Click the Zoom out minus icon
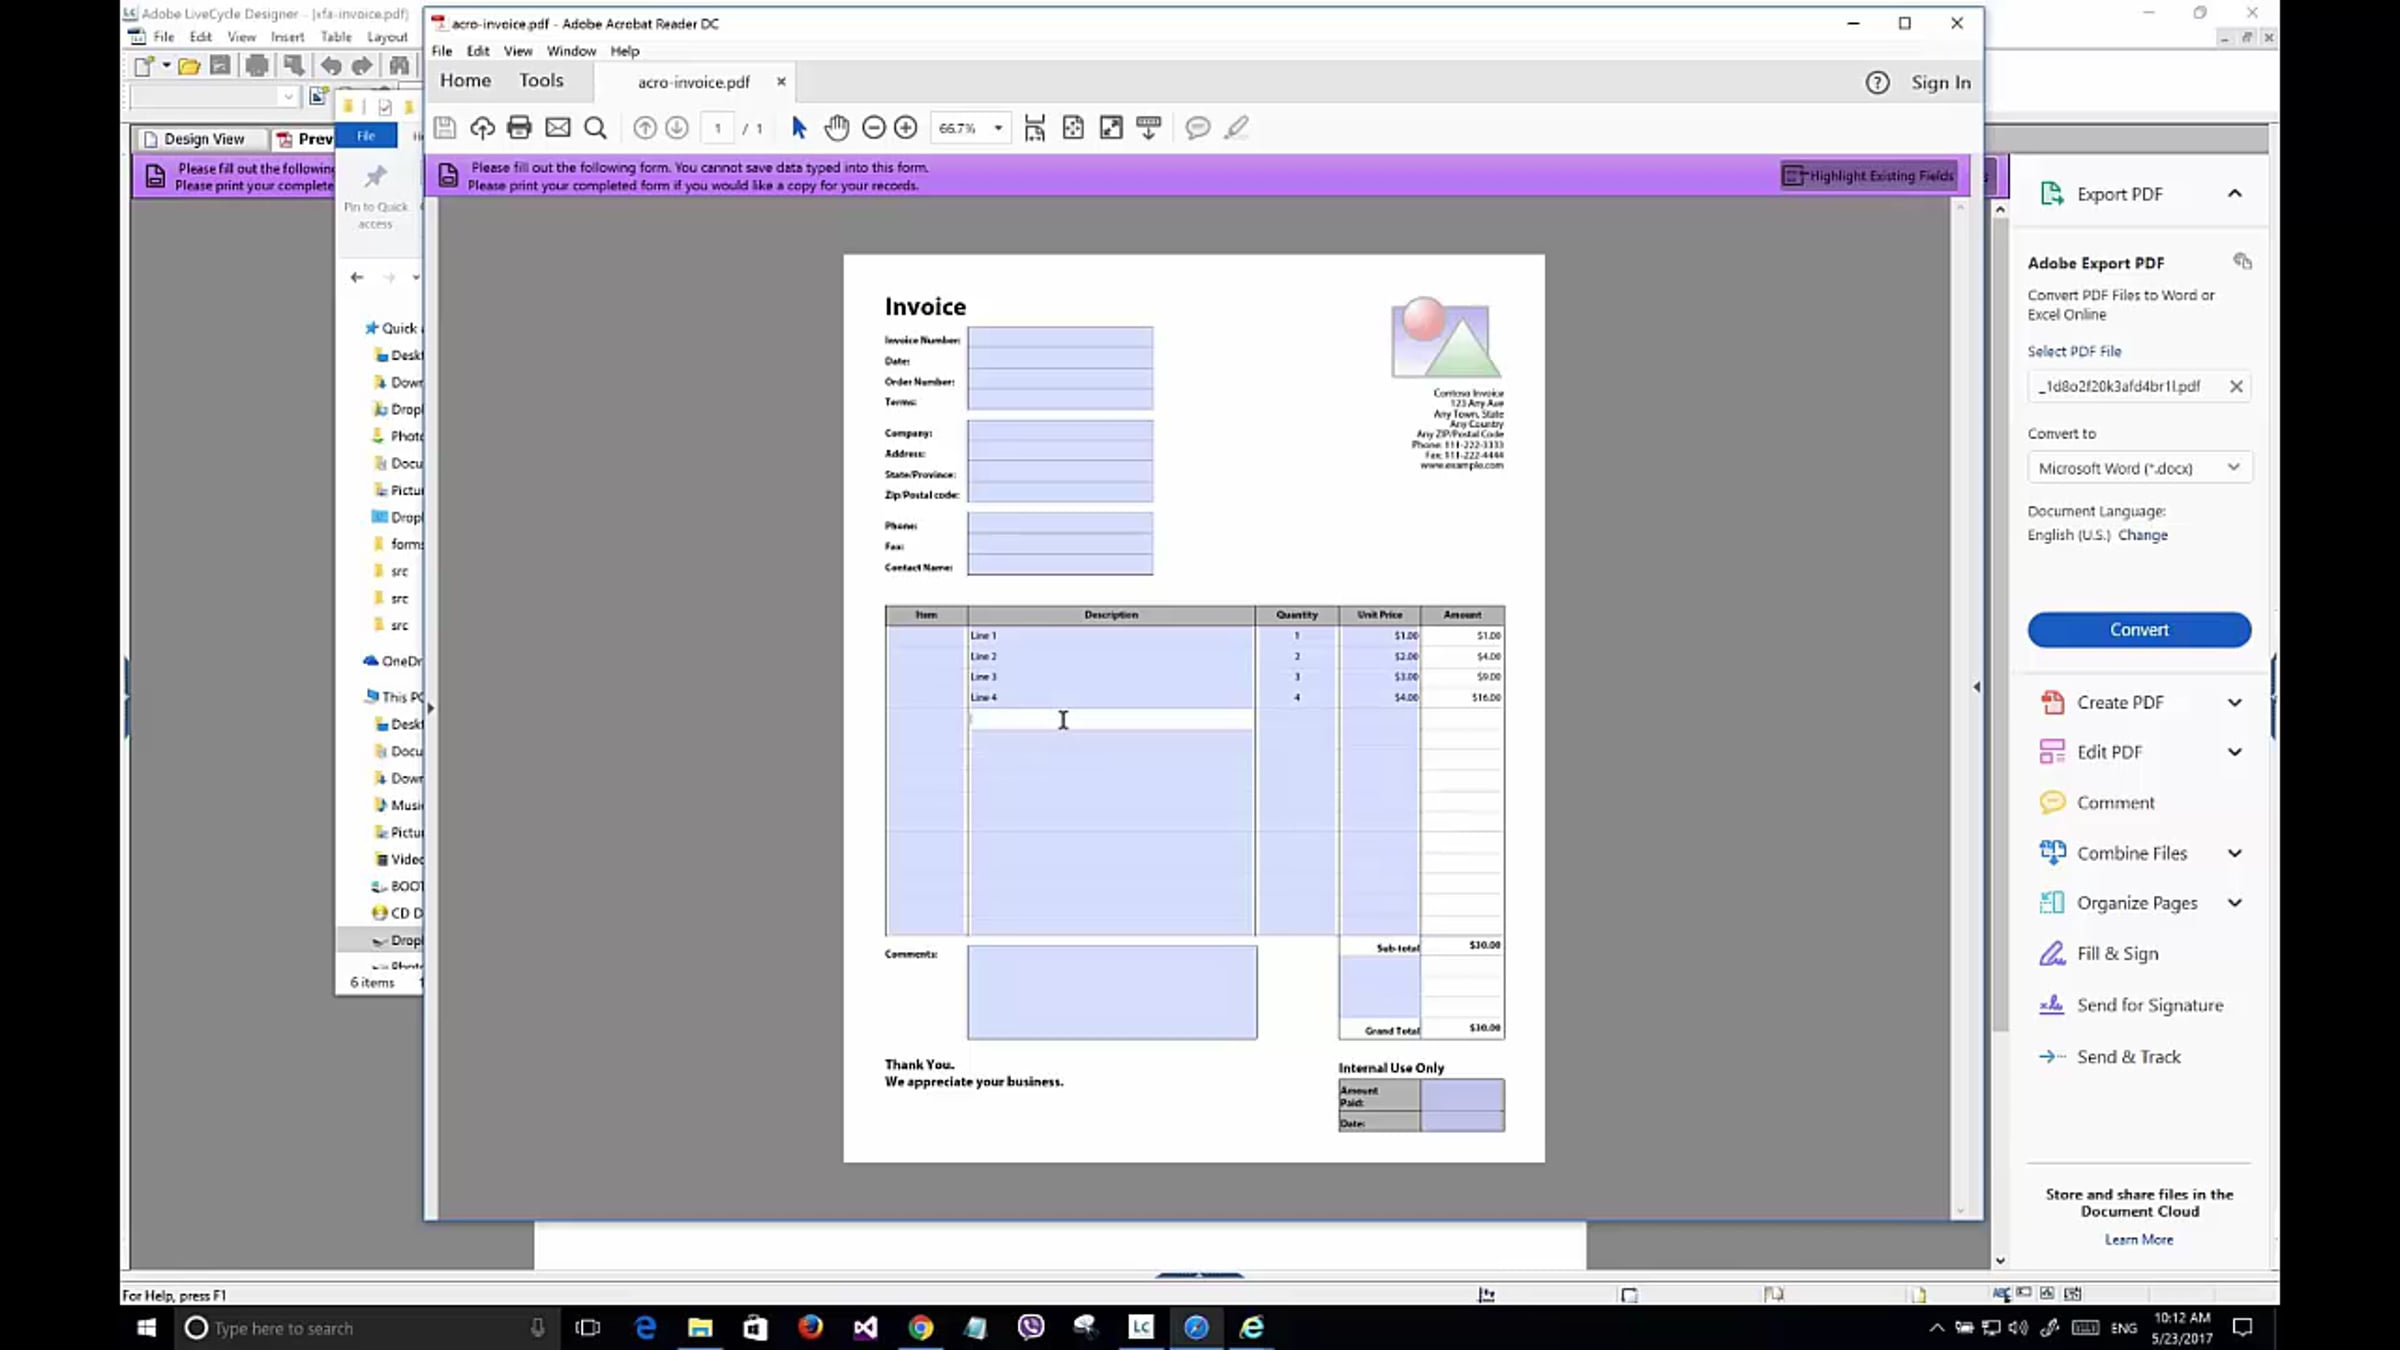This screenshot has height=1350, width=2400. pyautogui.click(x=873, y=127)
